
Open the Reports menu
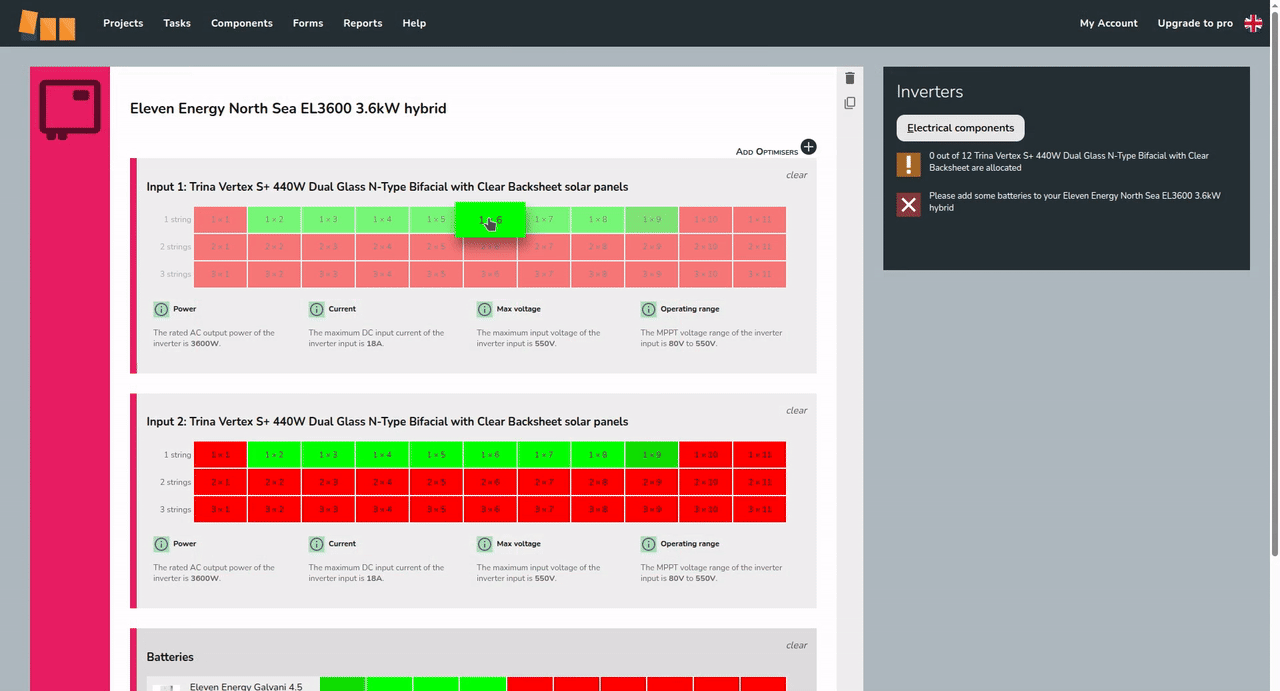[x=362, y=23]
